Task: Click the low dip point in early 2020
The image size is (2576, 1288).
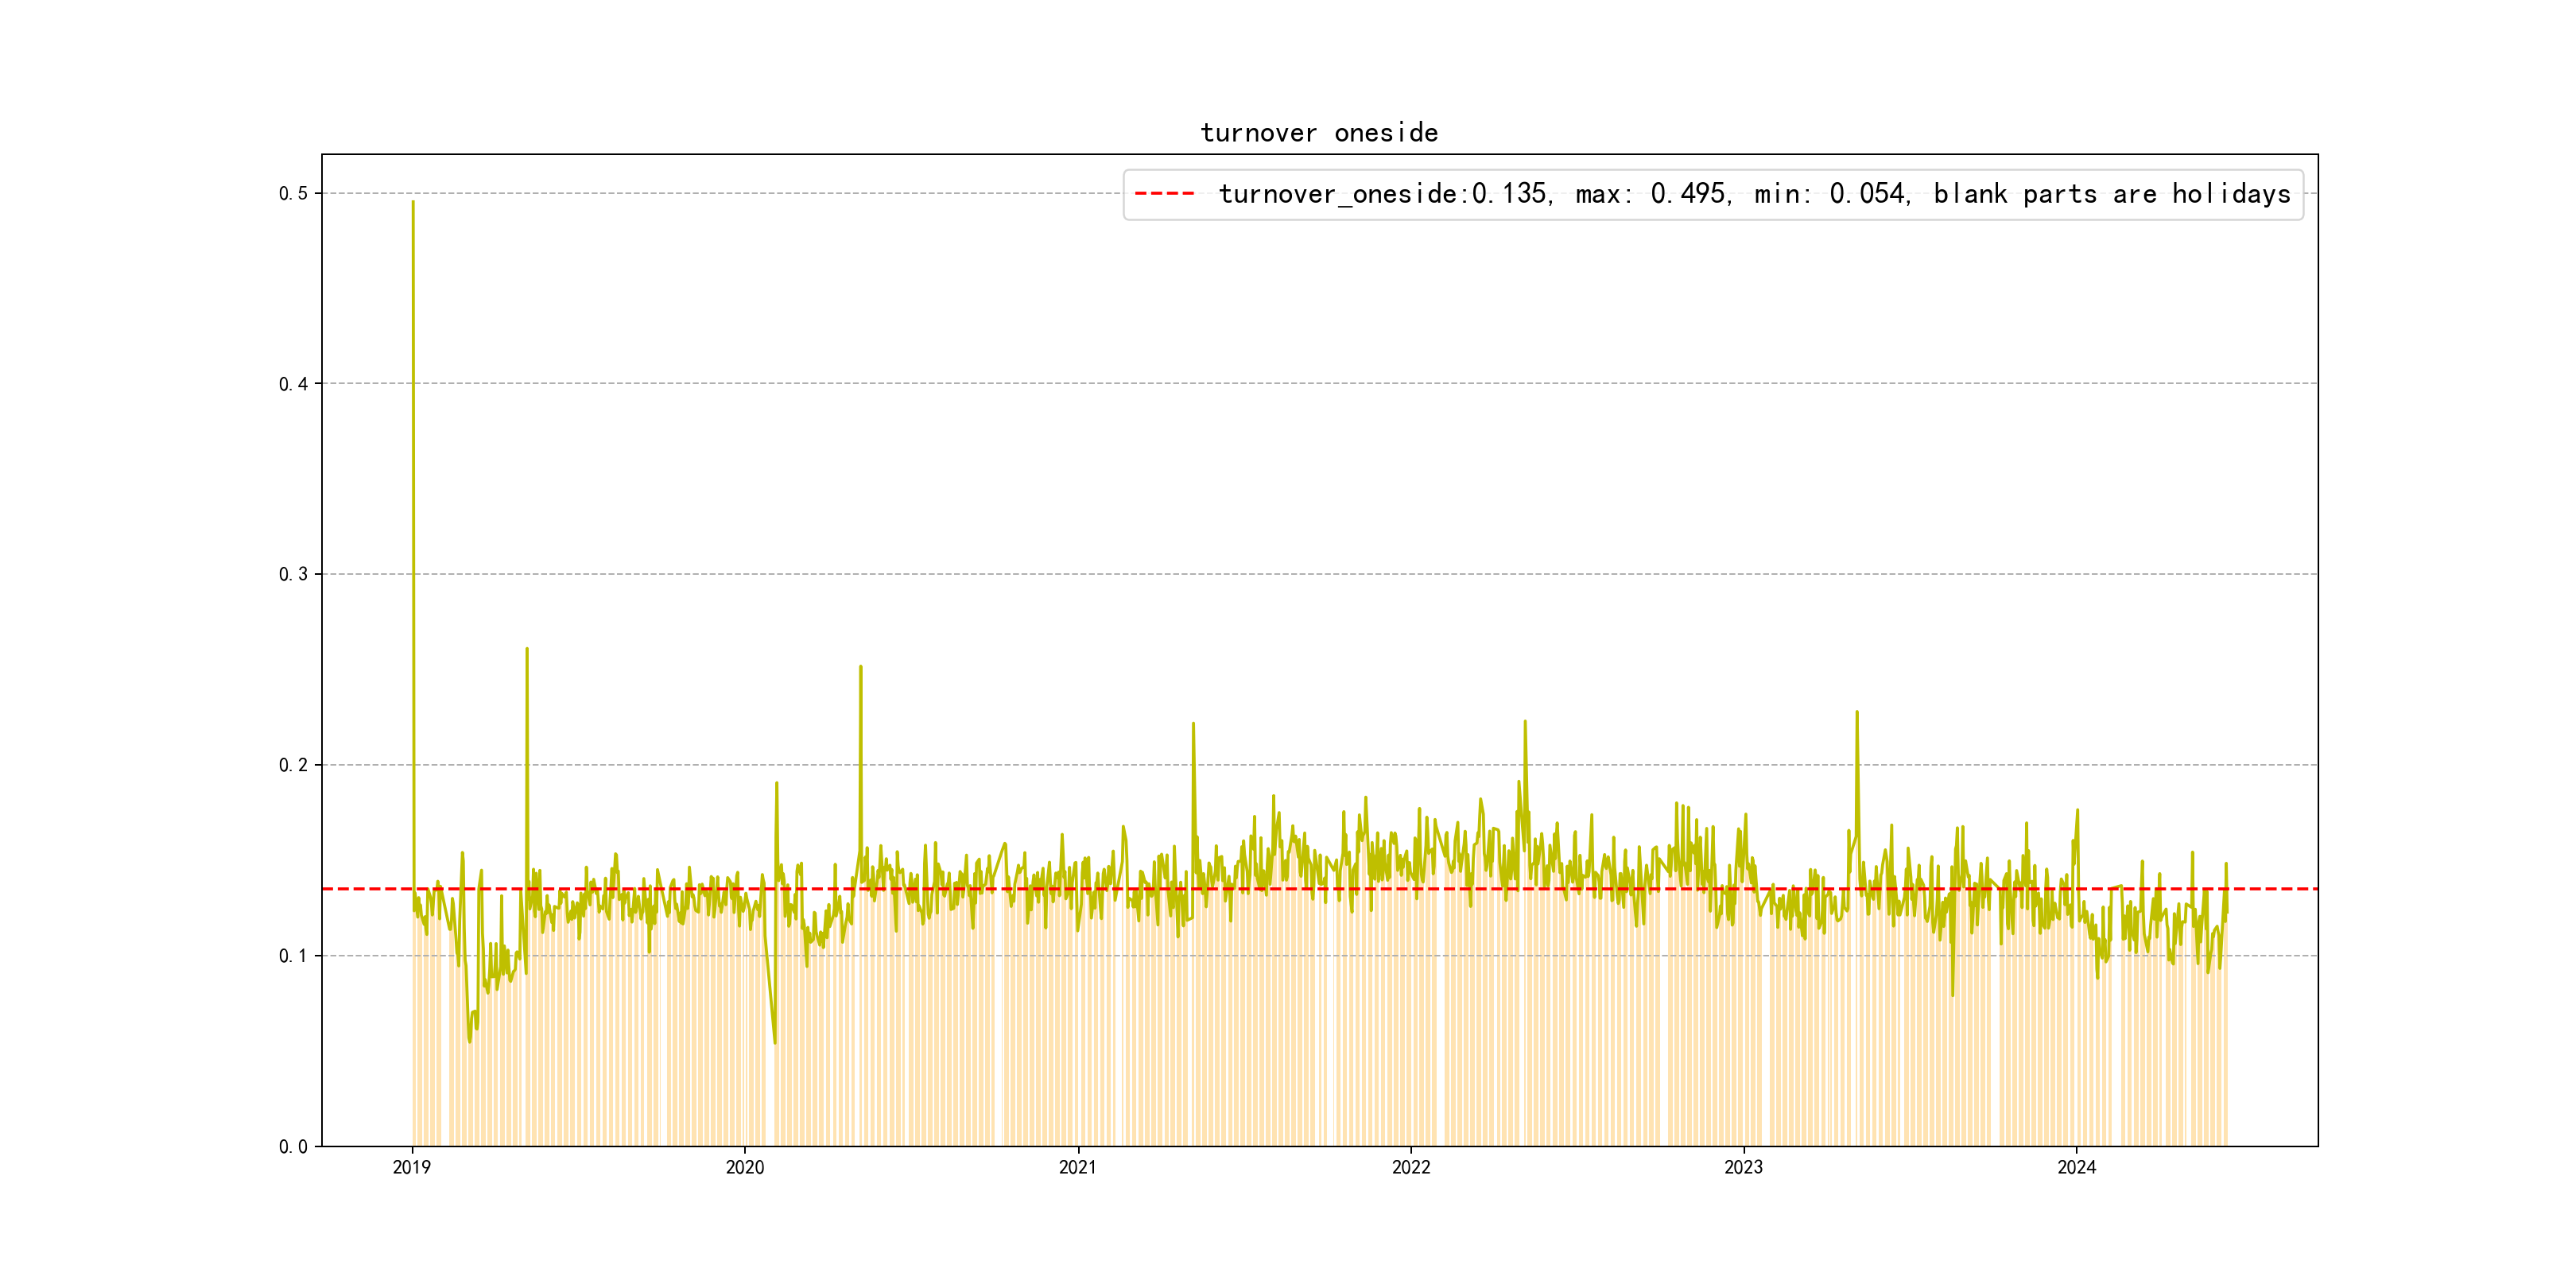Action: 775,1042
